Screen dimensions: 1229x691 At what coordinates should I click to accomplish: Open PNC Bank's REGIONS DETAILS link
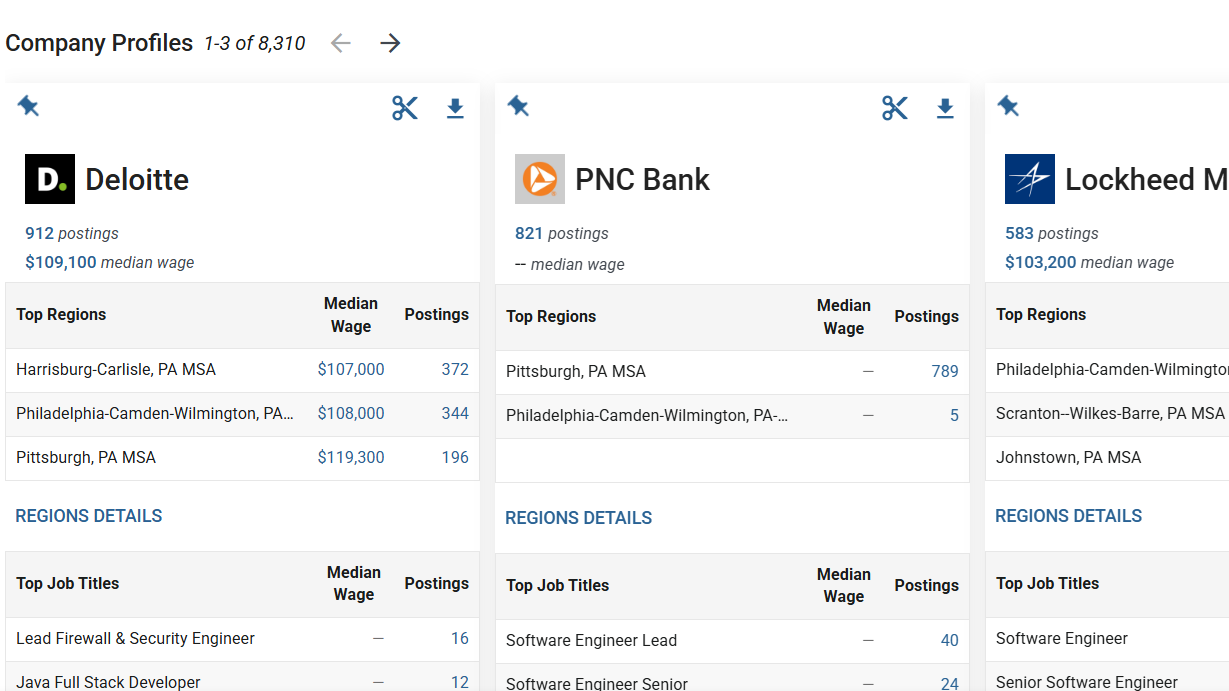click(x=579, y=518)
